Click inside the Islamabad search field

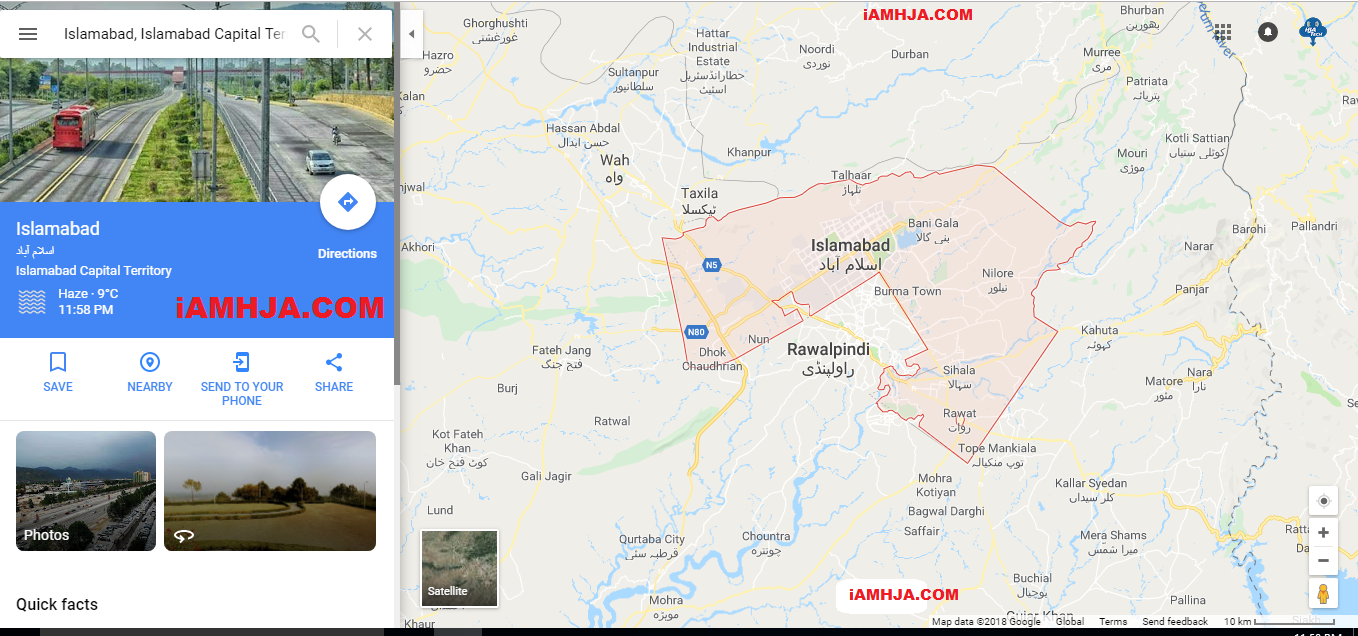click(x=175, y=34)
